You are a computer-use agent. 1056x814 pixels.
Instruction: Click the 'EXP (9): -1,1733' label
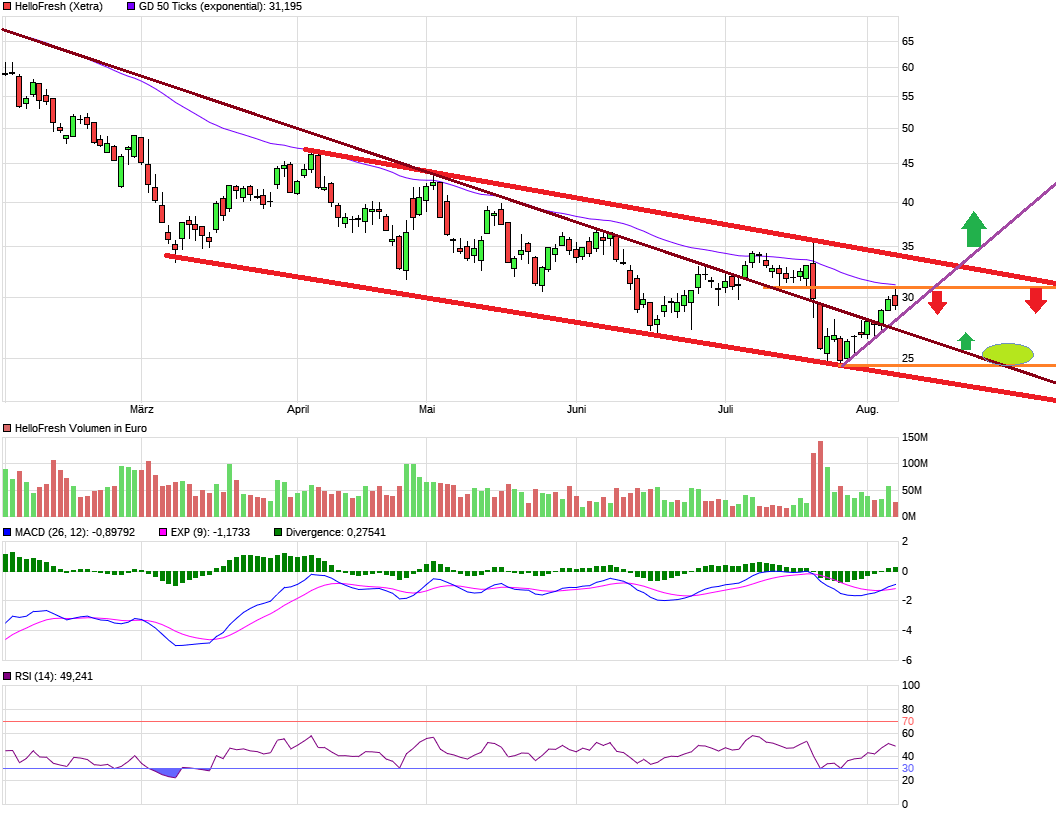[x=210, y=533]
